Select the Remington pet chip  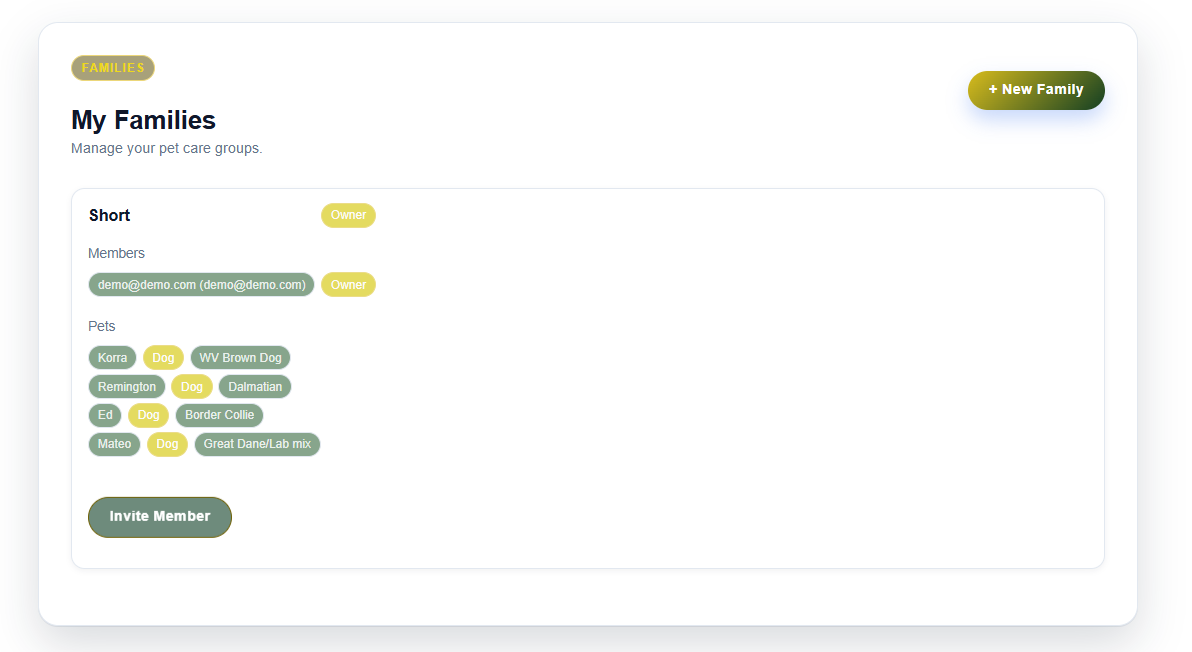click(127, 386)
